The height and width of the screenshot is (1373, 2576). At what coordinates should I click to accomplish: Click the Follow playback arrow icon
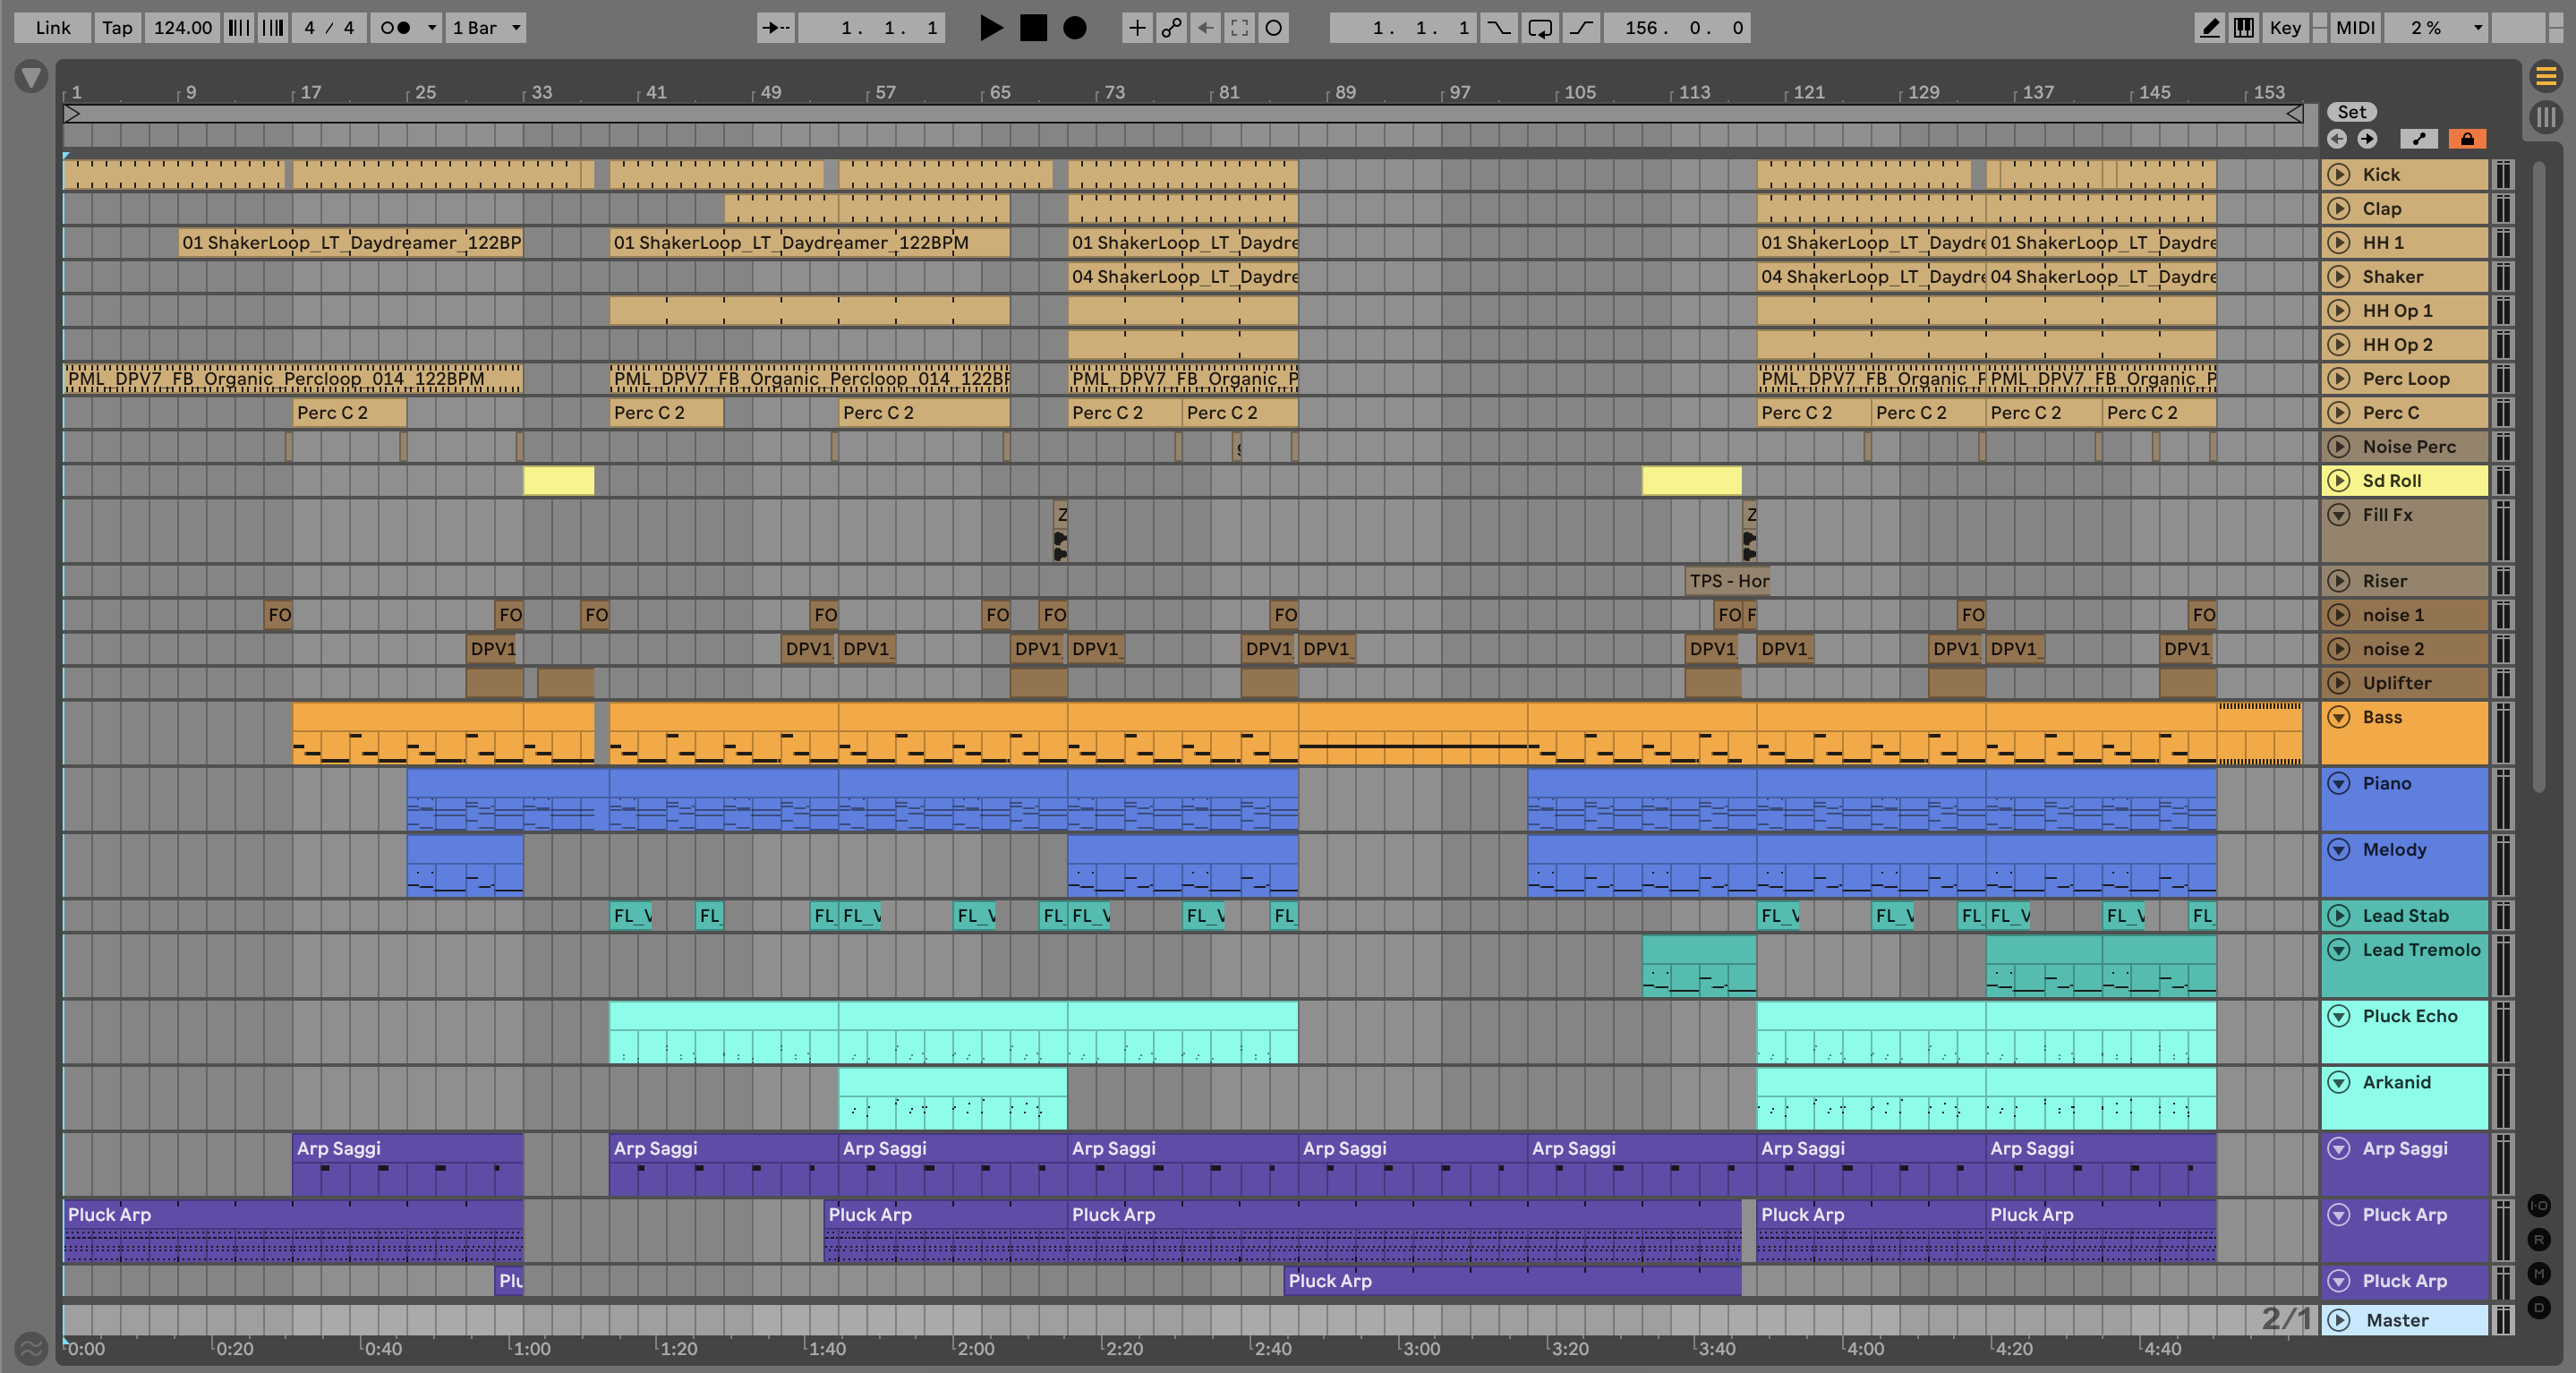775,28
